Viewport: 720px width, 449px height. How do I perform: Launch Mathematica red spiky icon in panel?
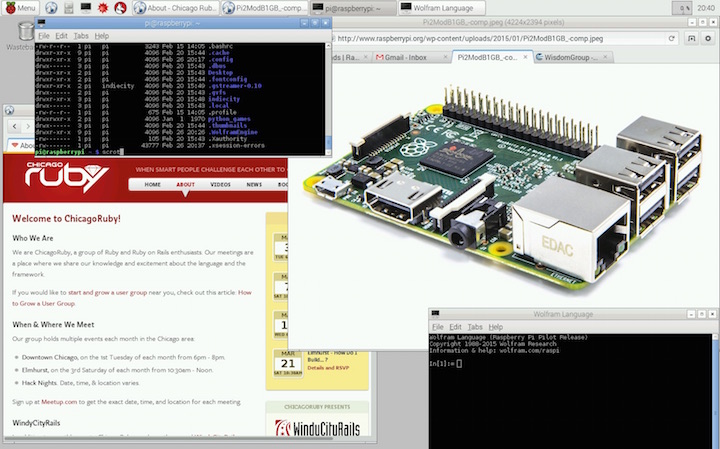coord(103,8)
